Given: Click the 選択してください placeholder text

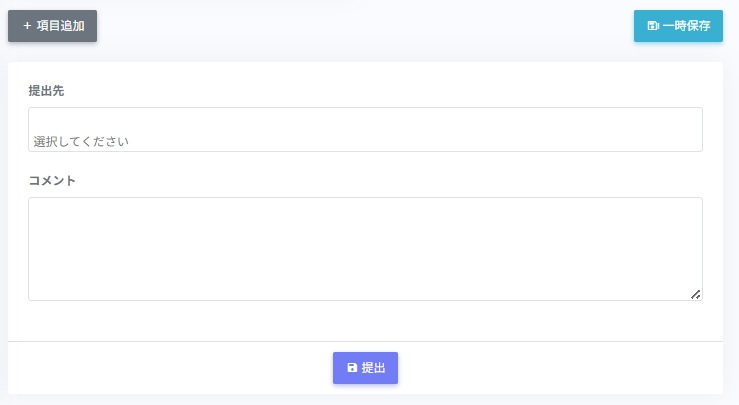Looking at the screenshot, I should click(81, 141).
